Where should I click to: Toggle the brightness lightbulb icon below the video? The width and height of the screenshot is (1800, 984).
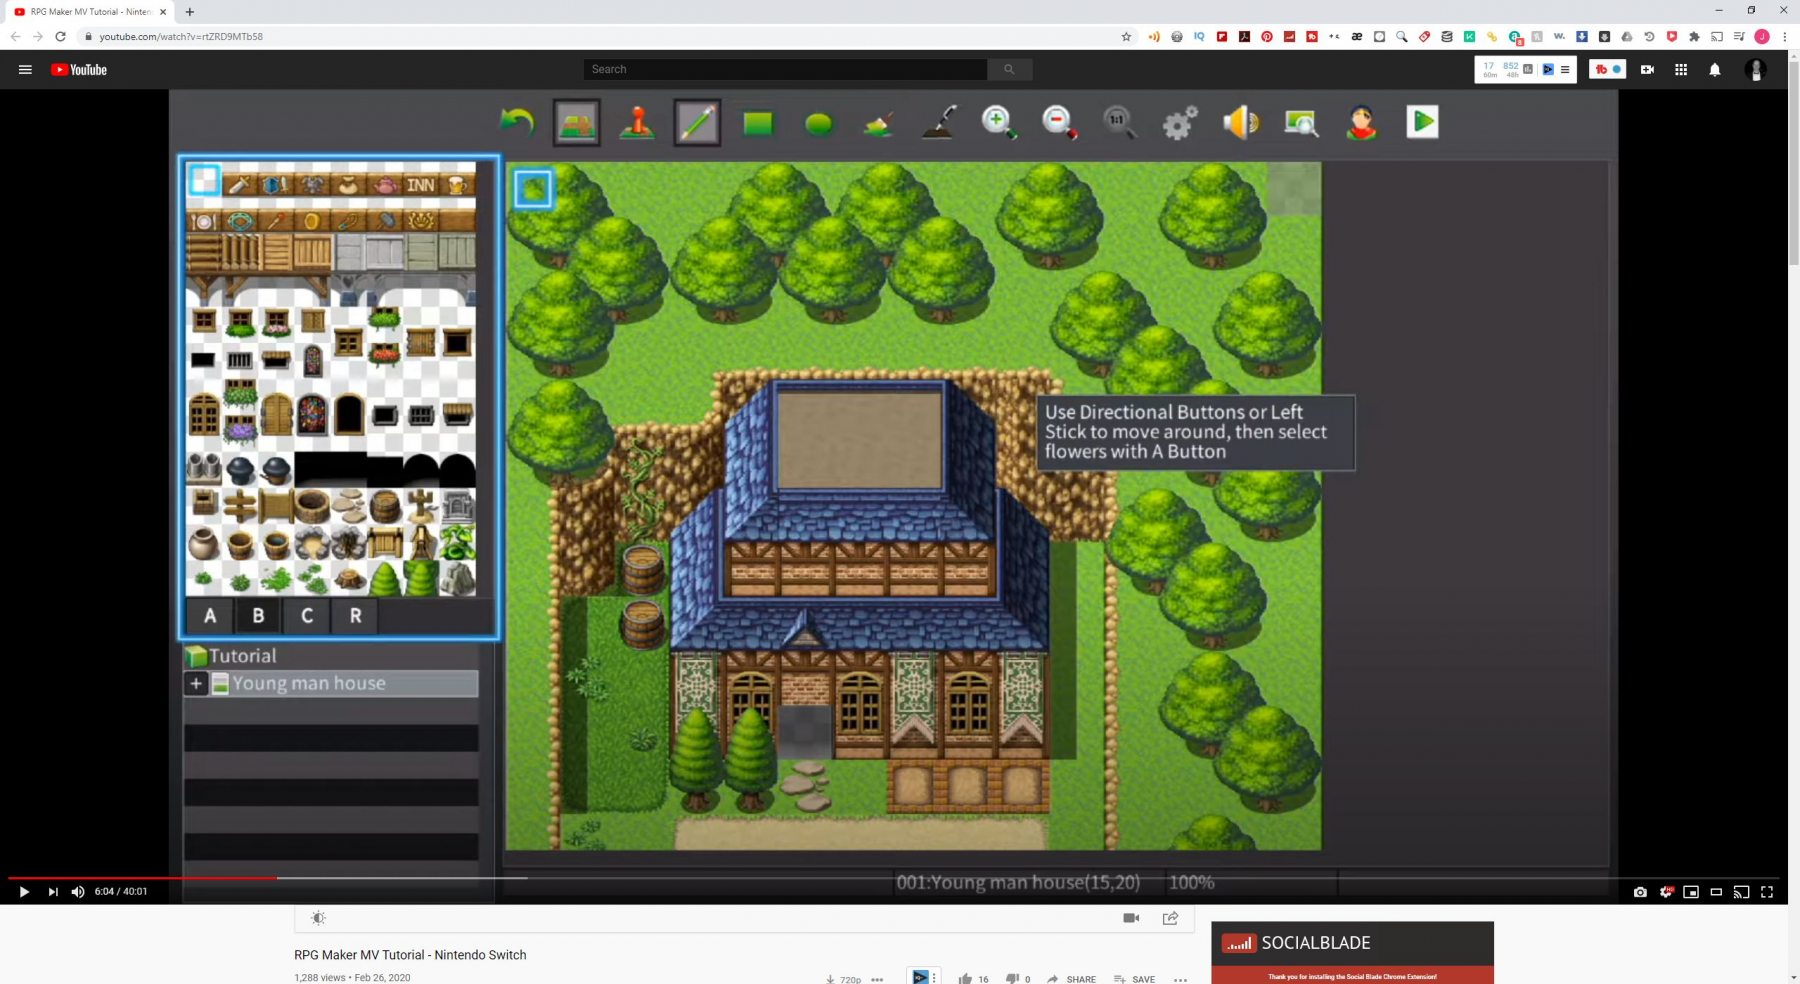(x=318, y=918)
